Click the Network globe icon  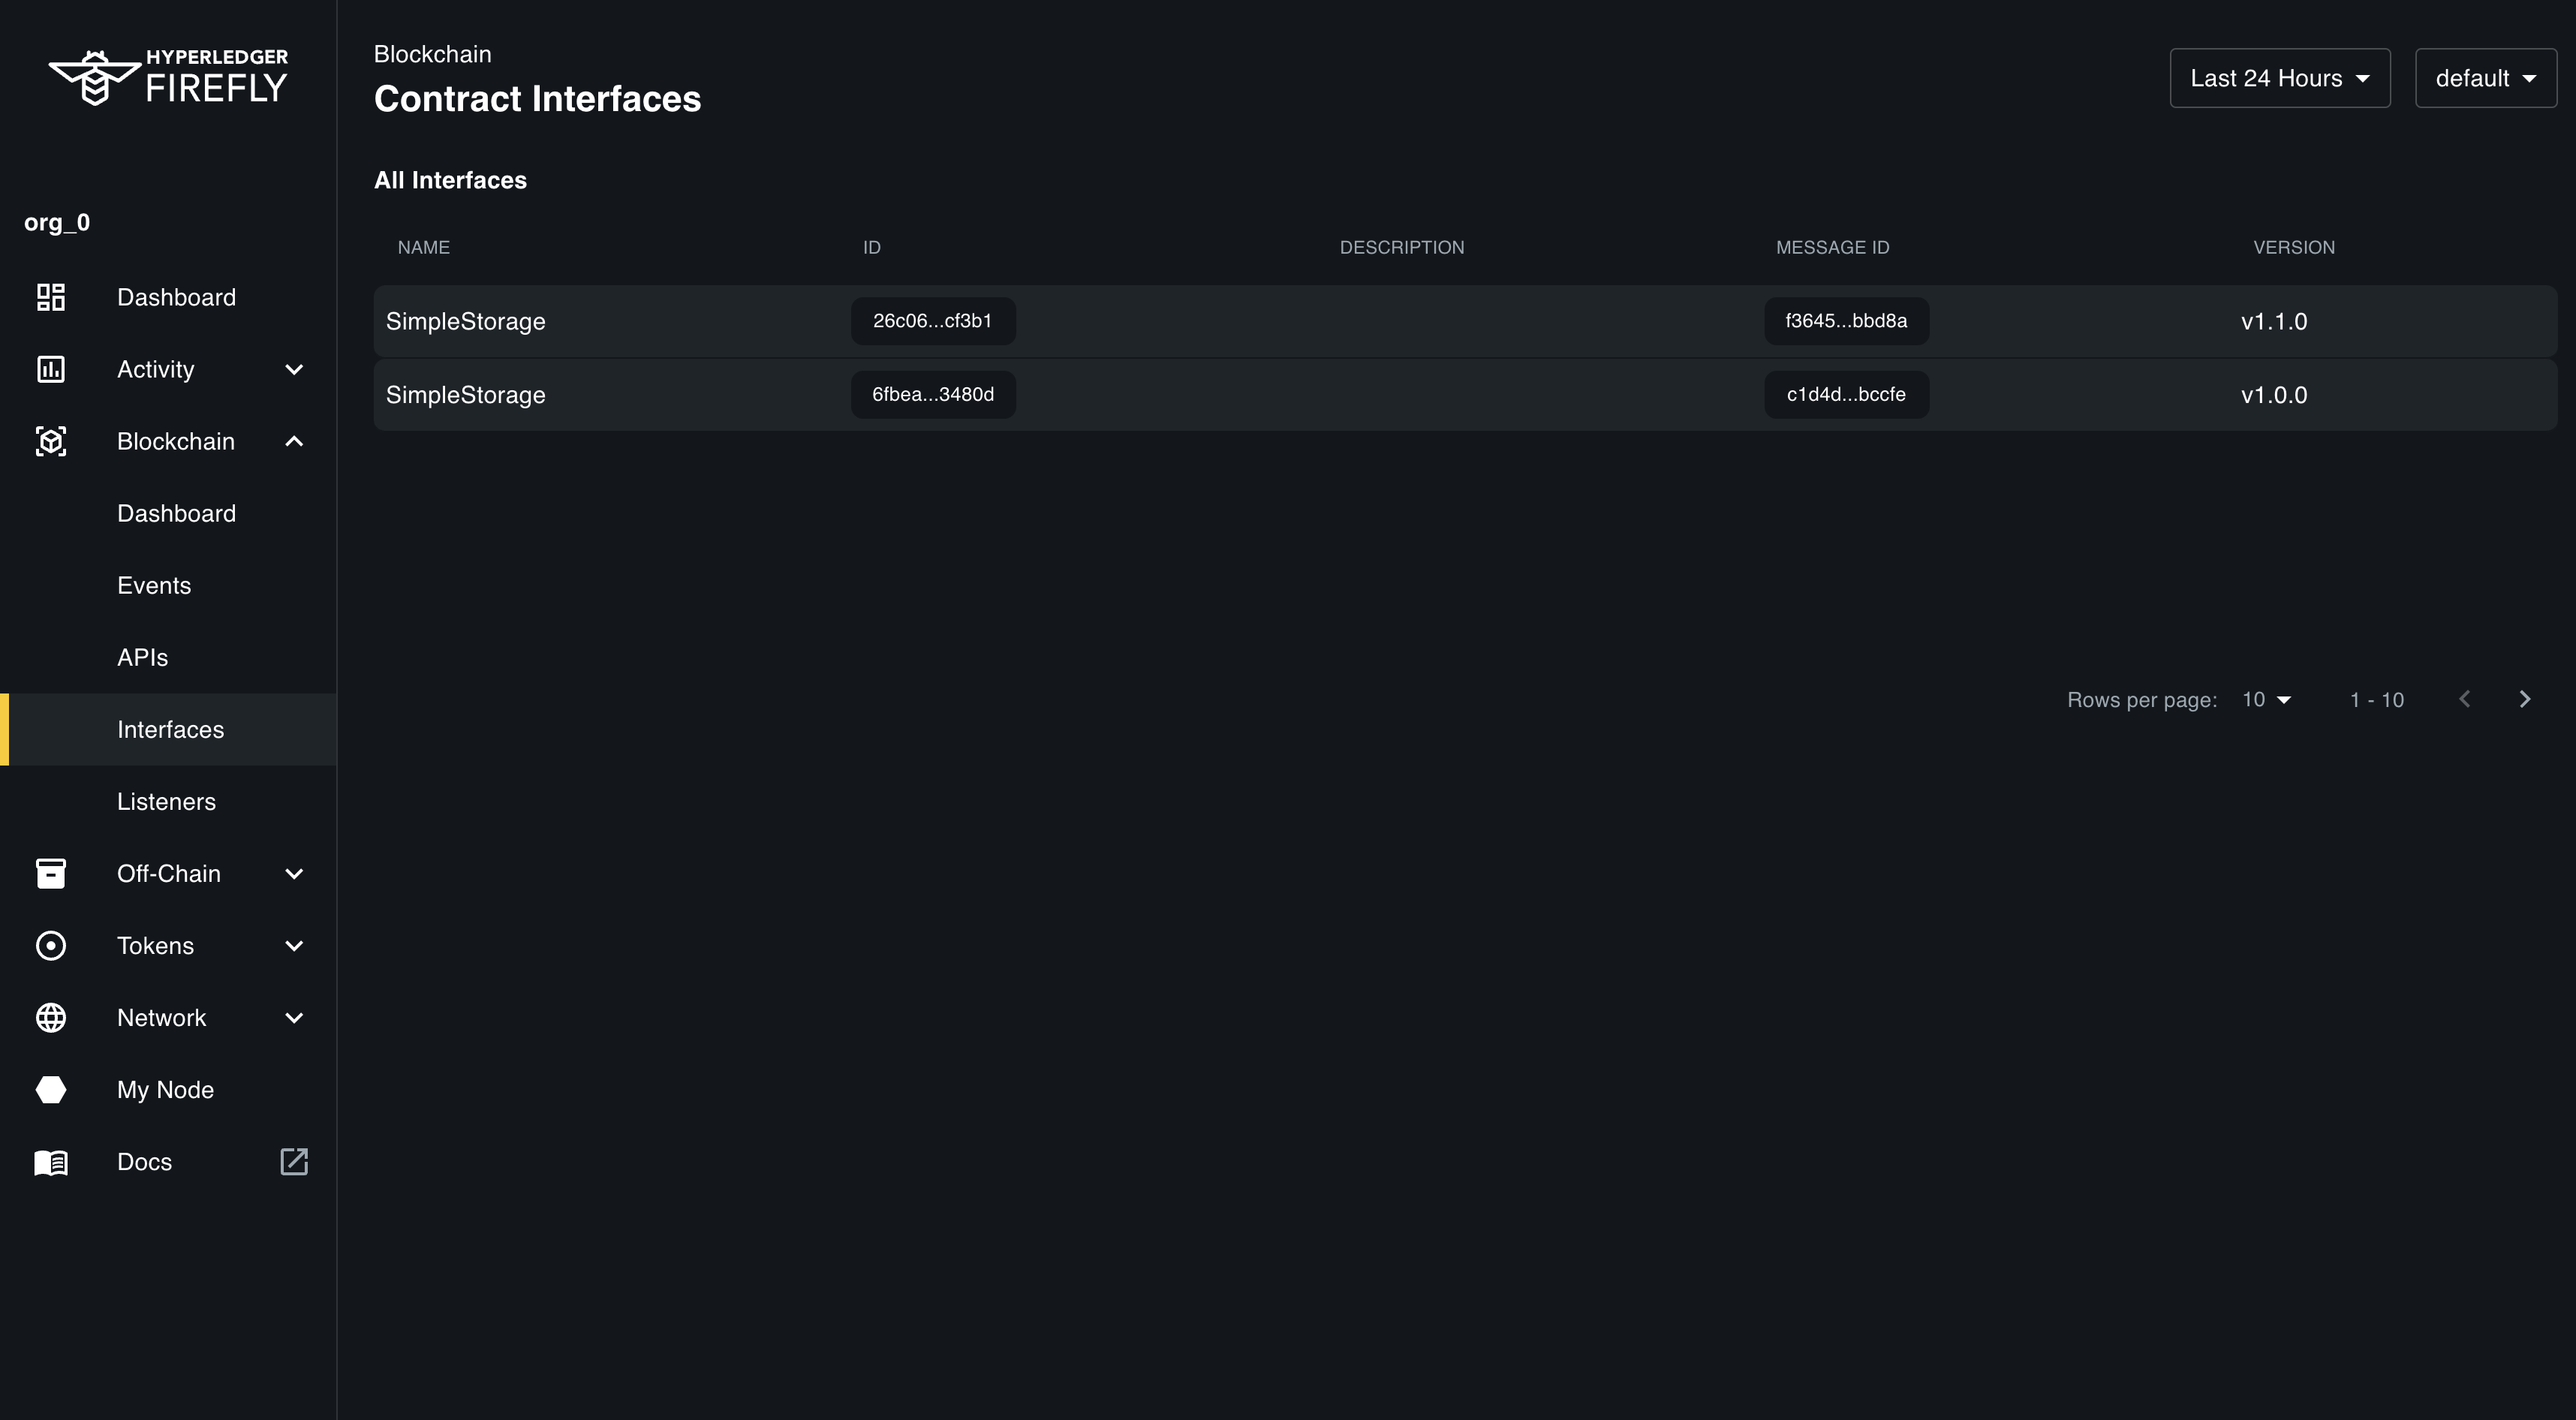coord(51,1017)
